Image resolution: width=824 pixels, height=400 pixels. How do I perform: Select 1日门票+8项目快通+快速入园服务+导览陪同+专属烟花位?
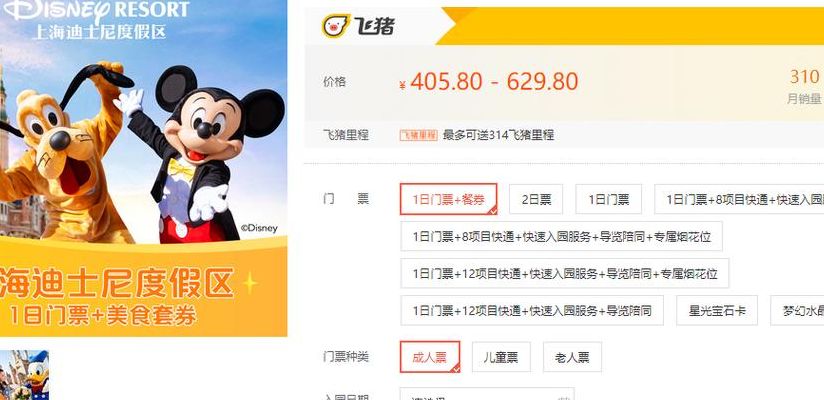point(561,236)
